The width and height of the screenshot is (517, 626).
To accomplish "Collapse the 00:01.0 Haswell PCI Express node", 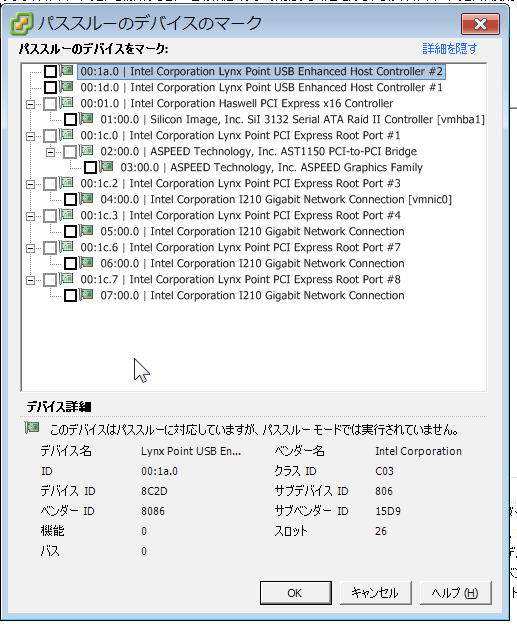I will pyautogui.click(x=30, y=105).
